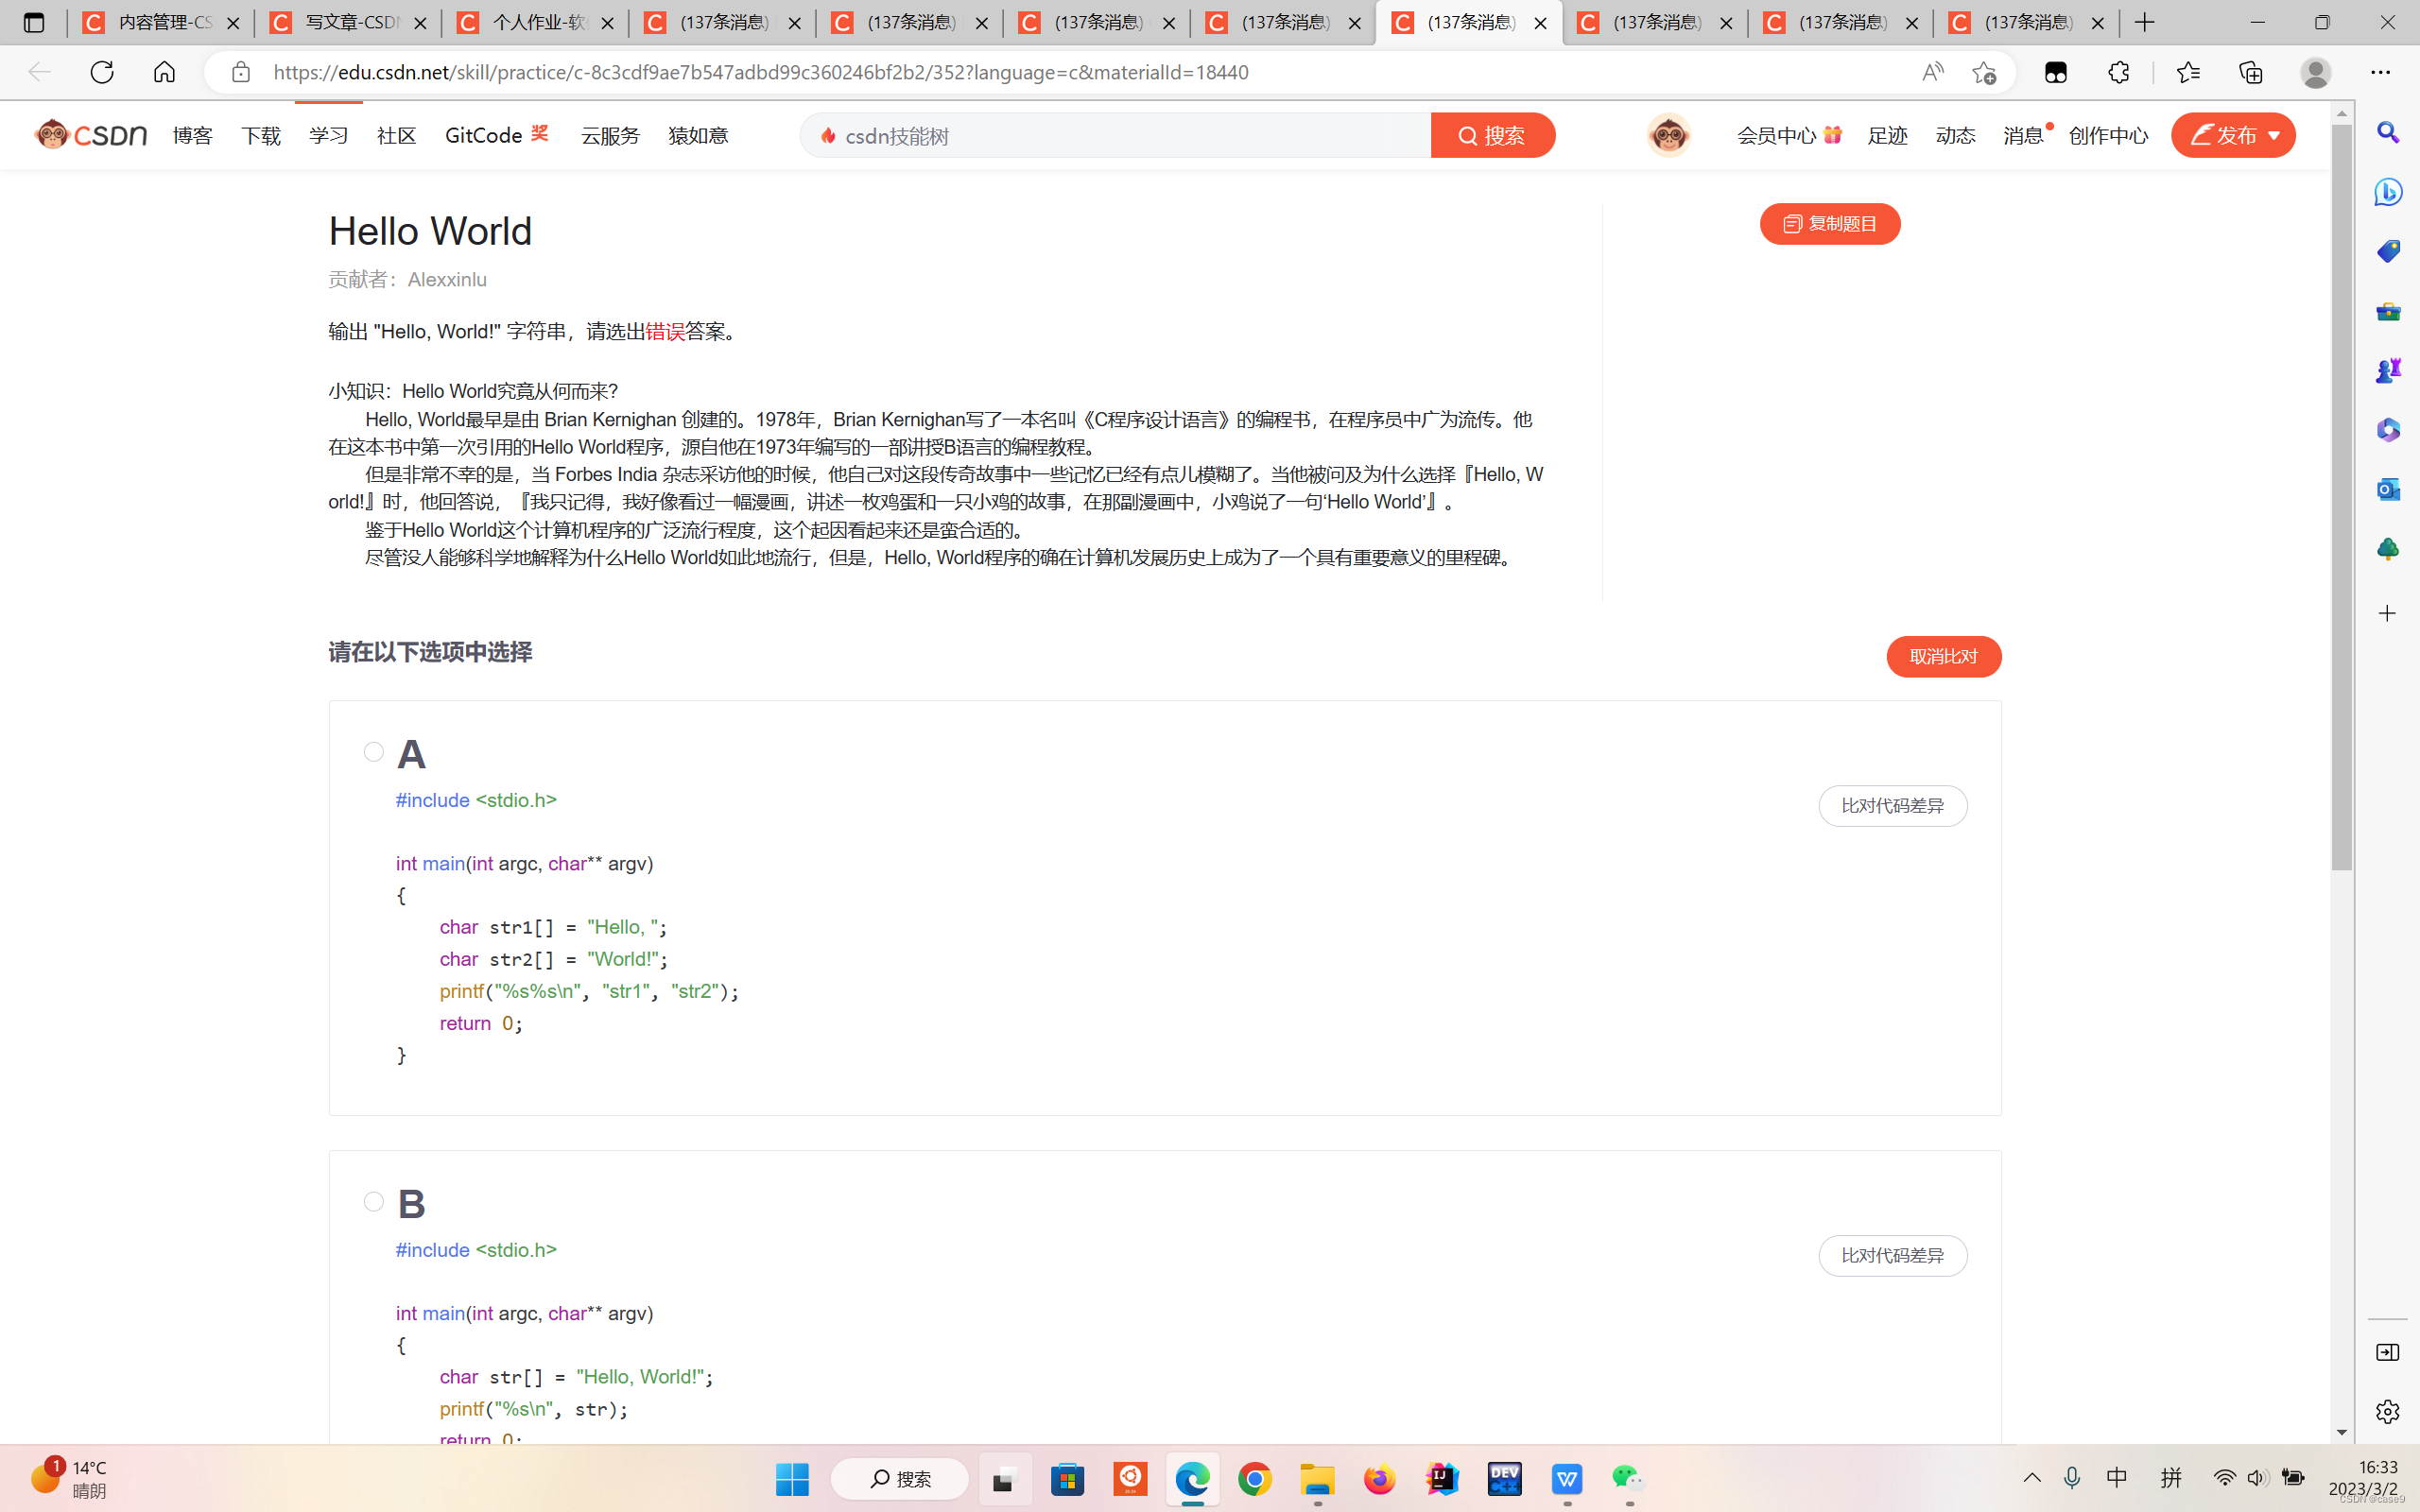This screenshot has height=1512, width=2420.
Task: Click the 复制题目 button
Action: [1829, 223]
